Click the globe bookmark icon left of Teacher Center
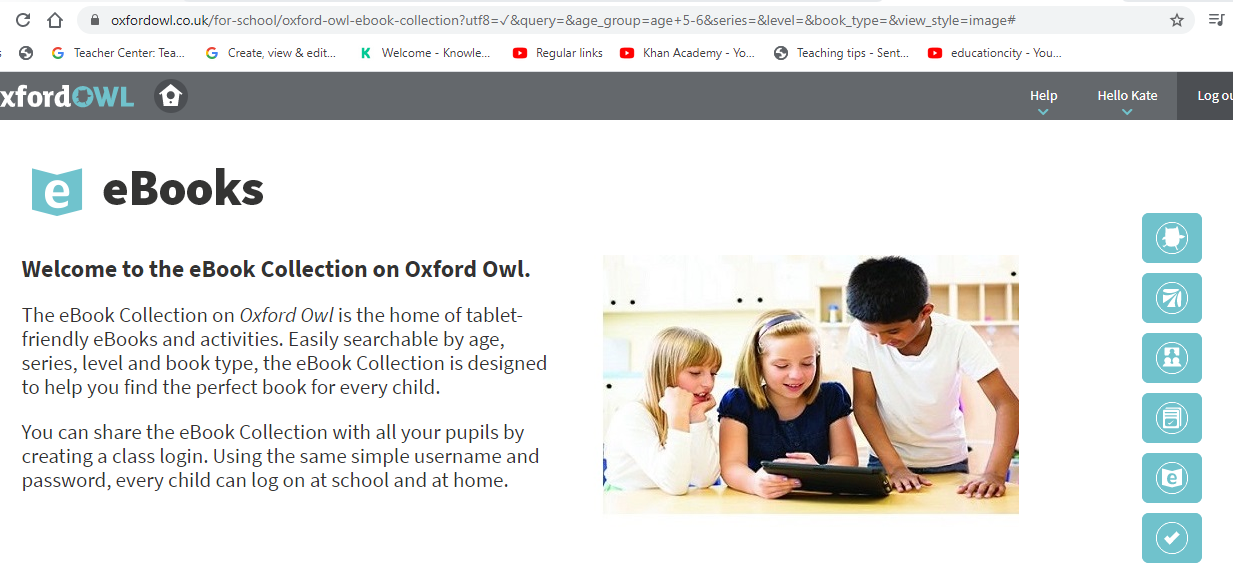Screen dimensions: 1233x577 coord(27,53)
